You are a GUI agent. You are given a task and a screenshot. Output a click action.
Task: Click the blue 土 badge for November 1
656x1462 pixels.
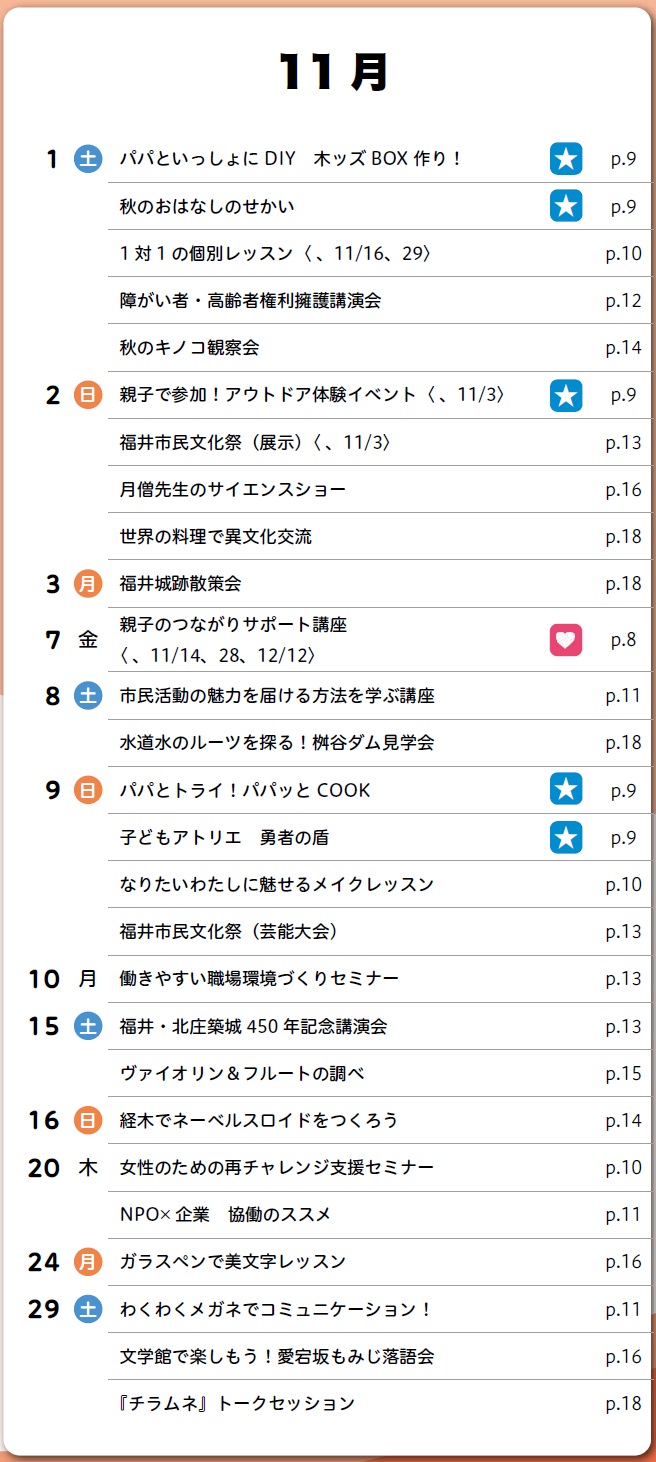click(88, 159)
